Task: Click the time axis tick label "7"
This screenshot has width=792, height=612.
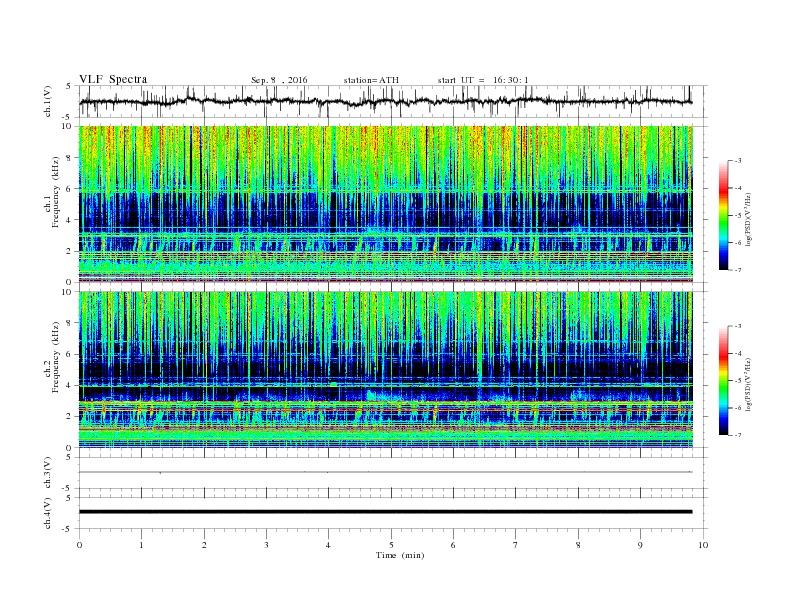Action: coord(516,545)
